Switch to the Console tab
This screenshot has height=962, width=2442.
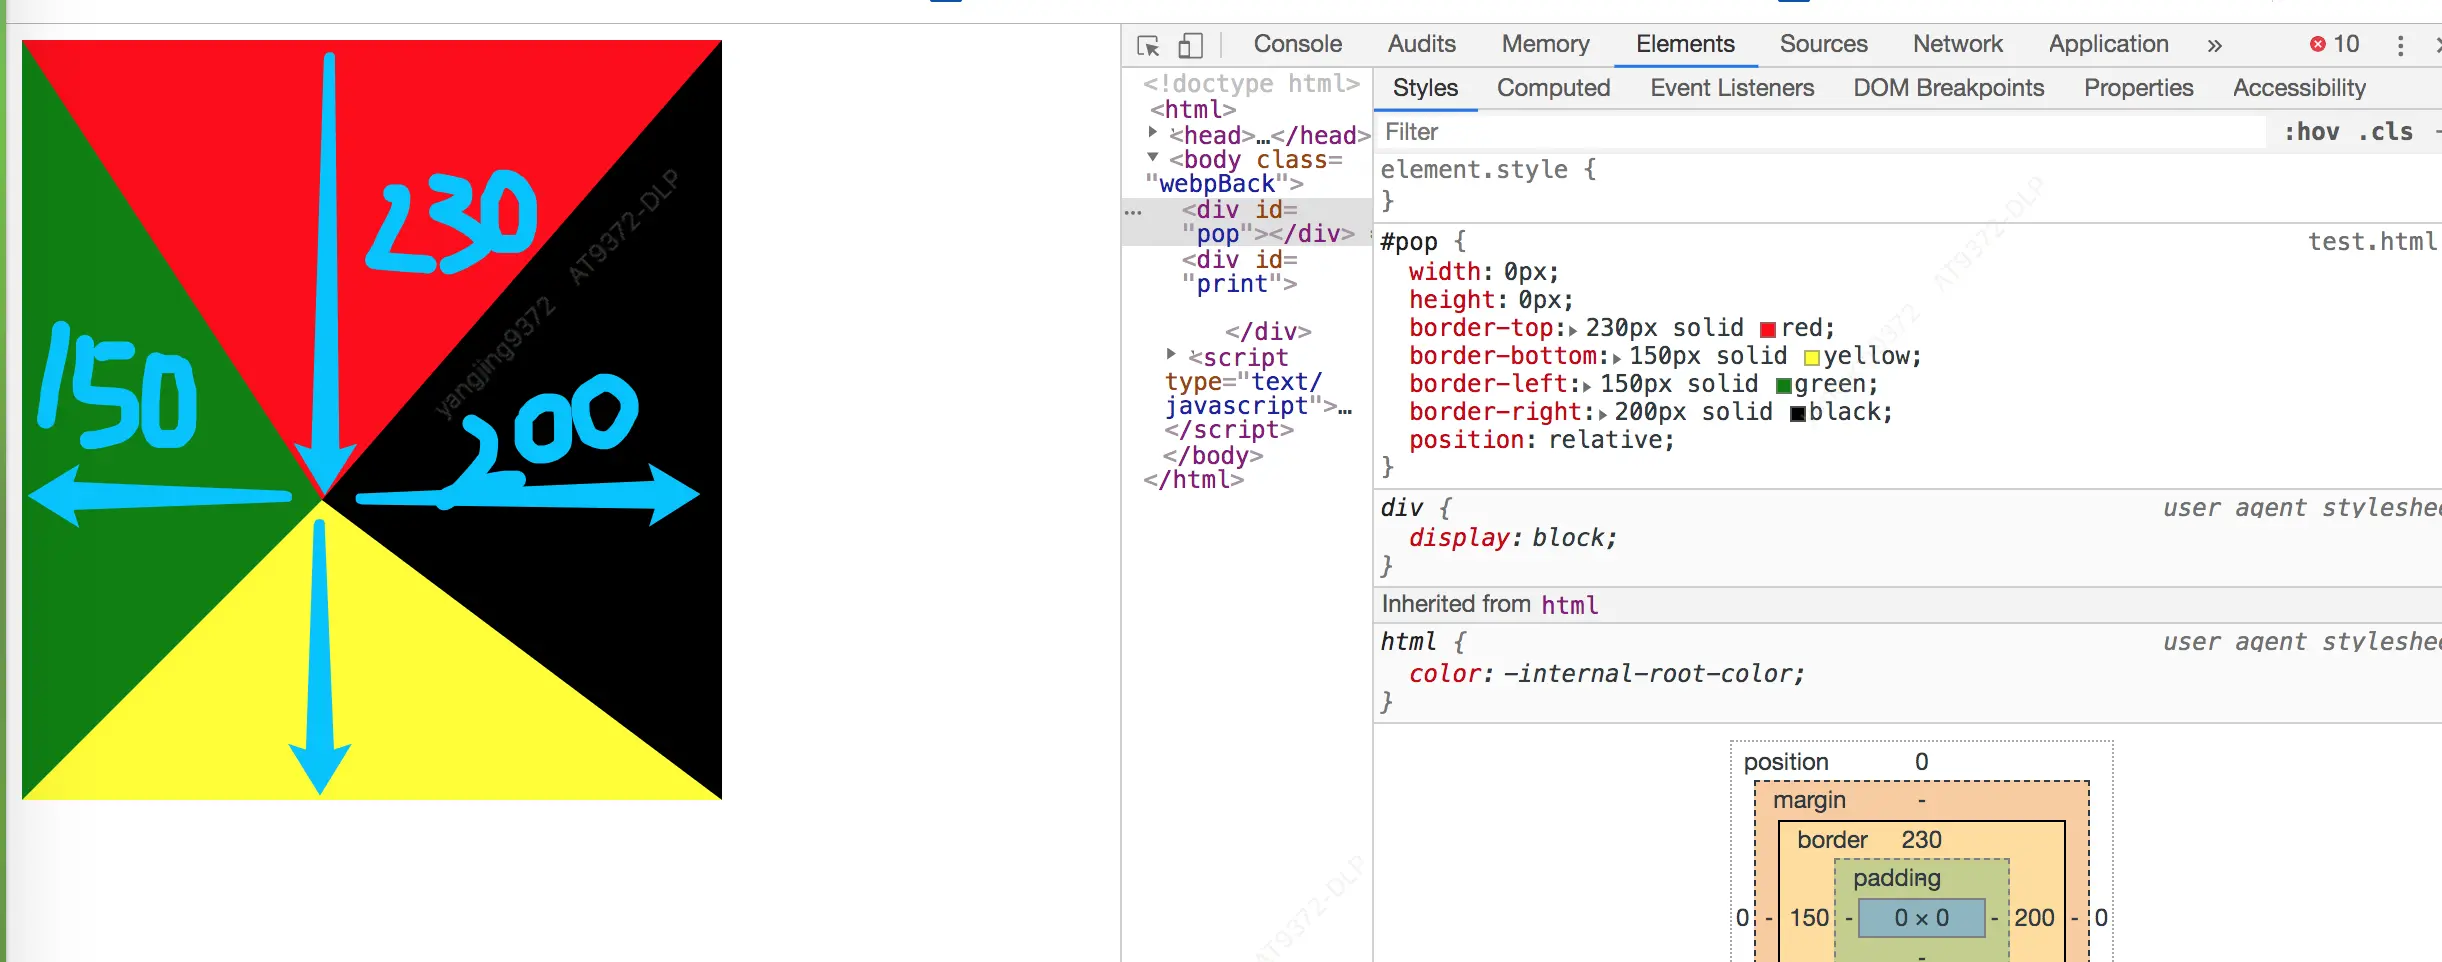click(1297, 44)
